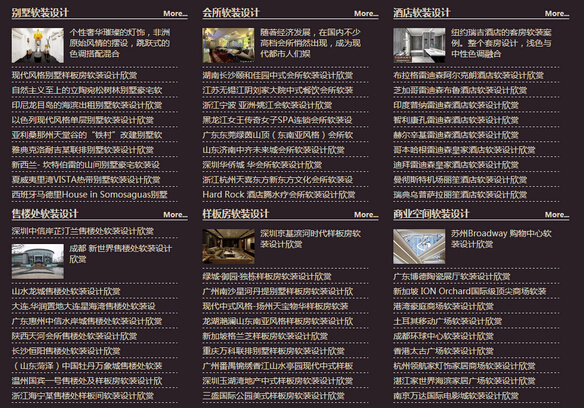Open 广州南沙星河丹提别墅样板房 article
The width and height of the screenshot is (584, 408).
(277, 291)
